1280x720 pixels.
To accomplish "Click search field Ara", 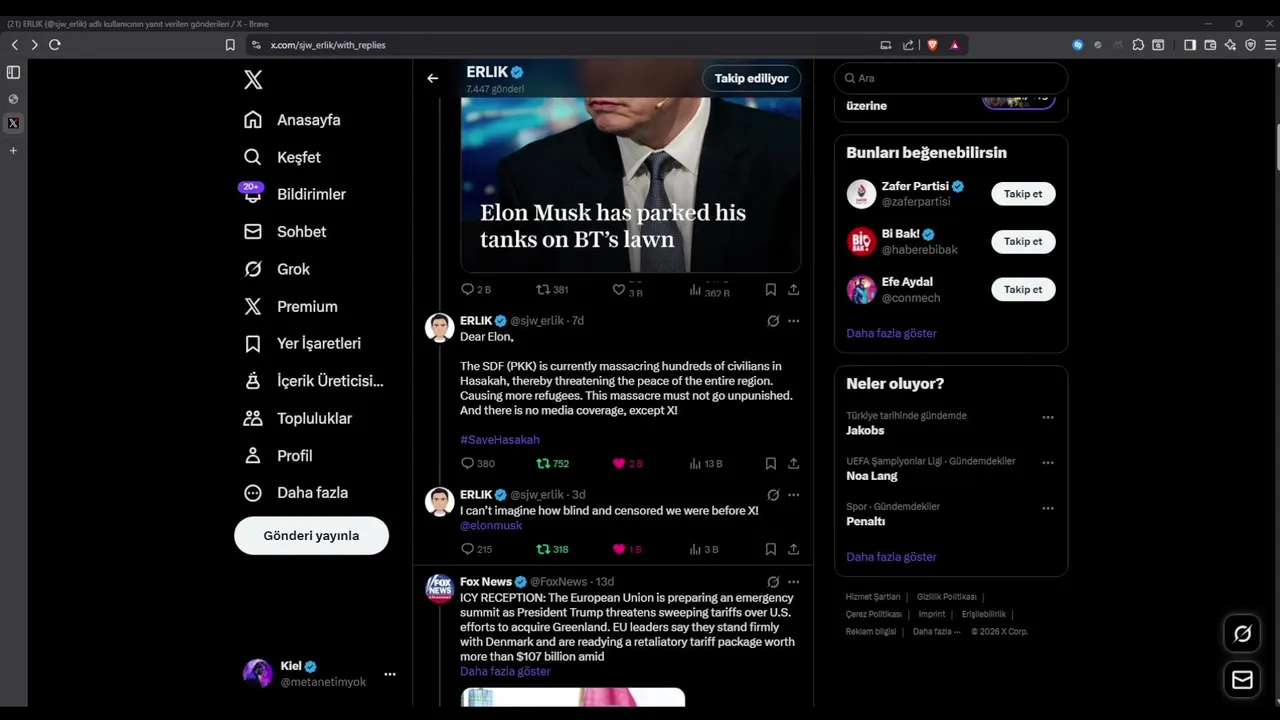I will (951, 78).
